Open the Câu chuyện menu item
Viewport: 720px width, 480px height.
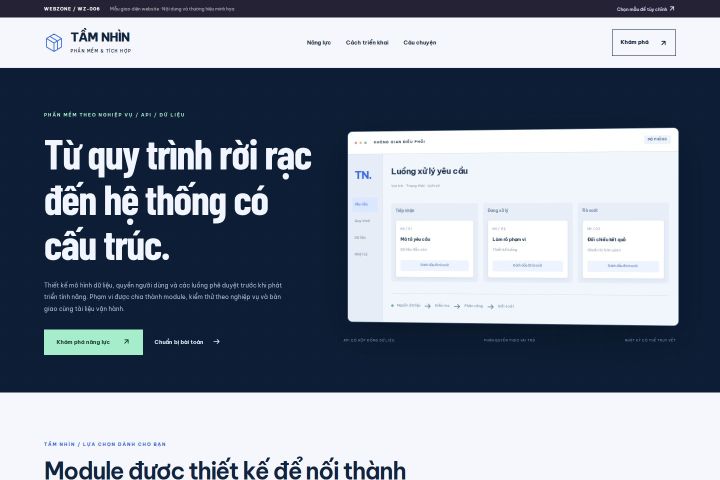coord(420,43)
